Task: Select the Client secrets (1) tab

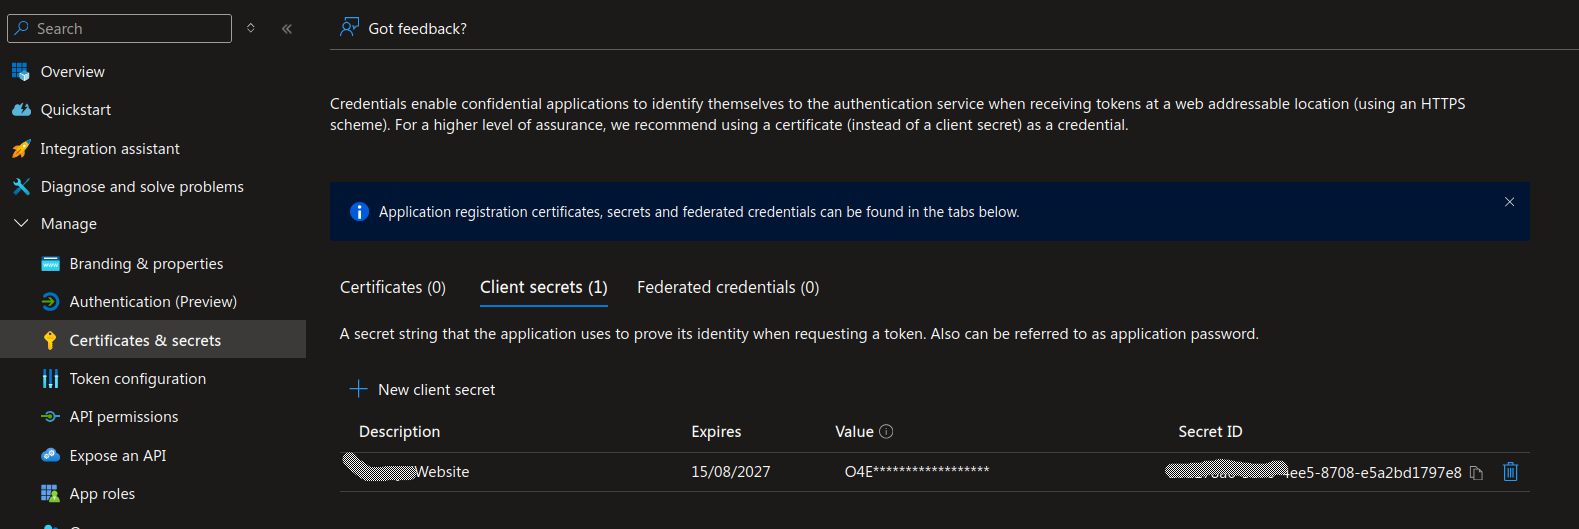Action: pos(544,288)
